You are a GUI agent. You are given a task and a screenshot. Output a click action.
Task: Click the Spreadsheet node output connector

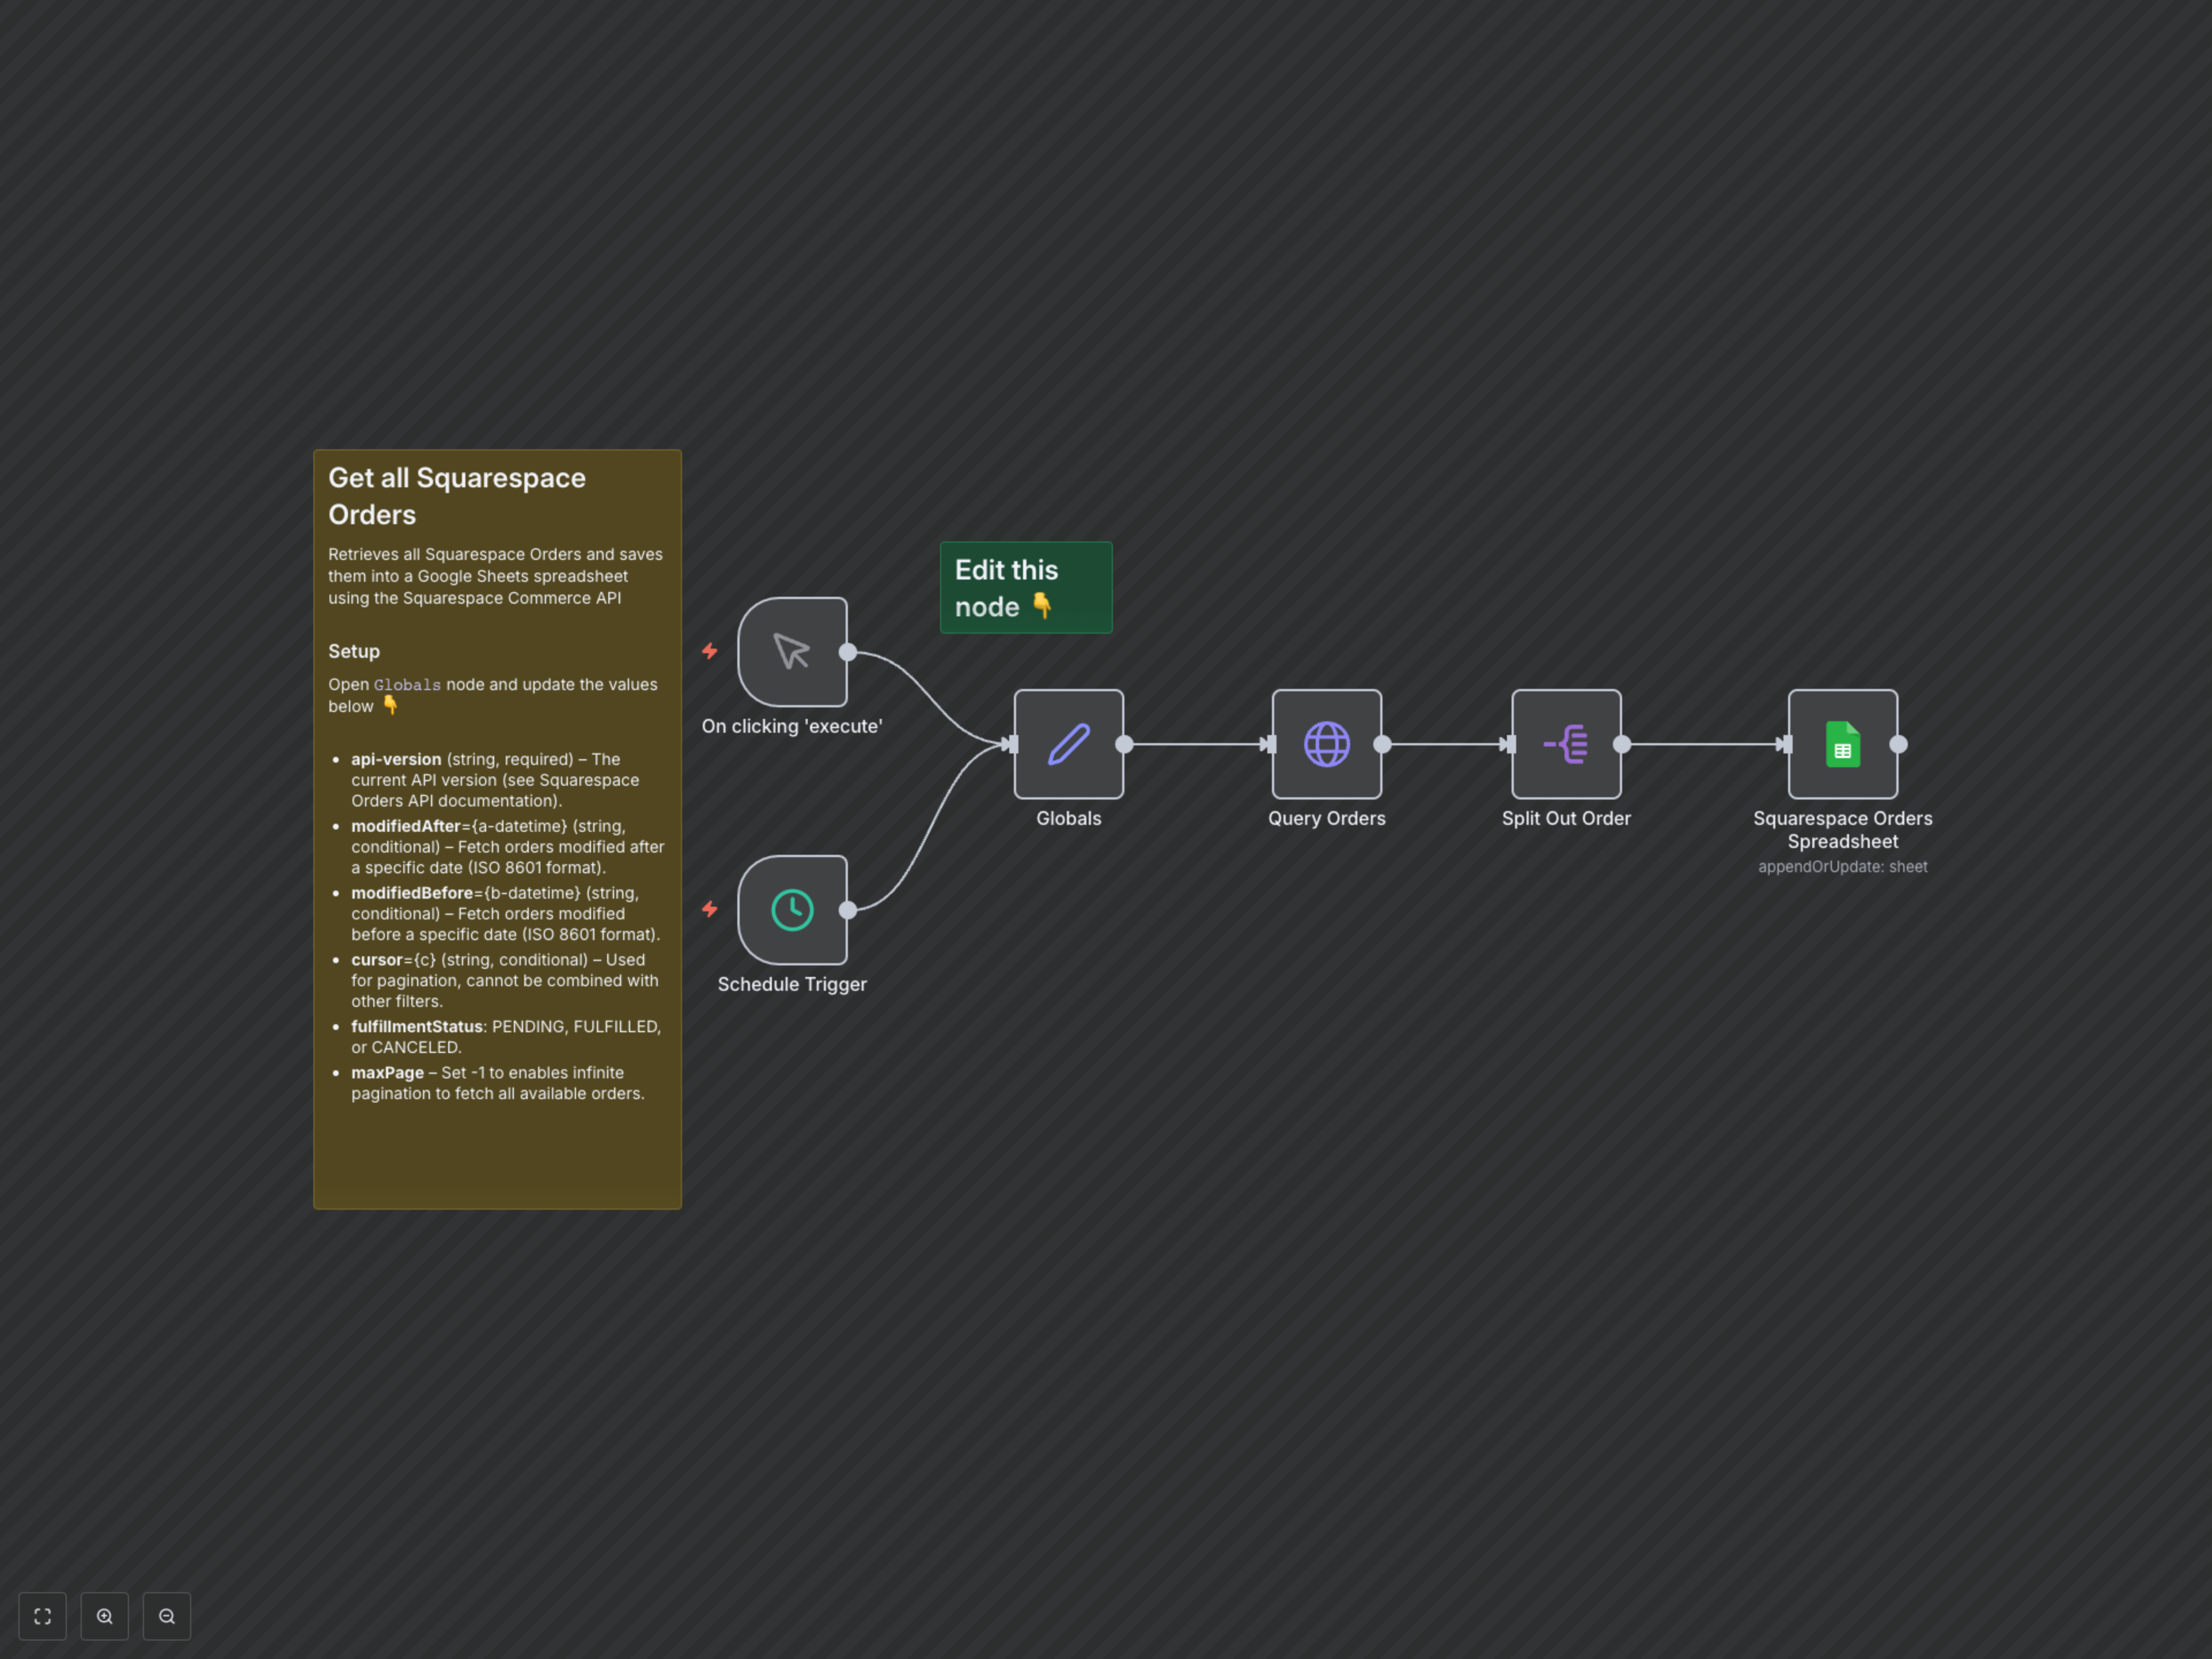(1898, 744)
